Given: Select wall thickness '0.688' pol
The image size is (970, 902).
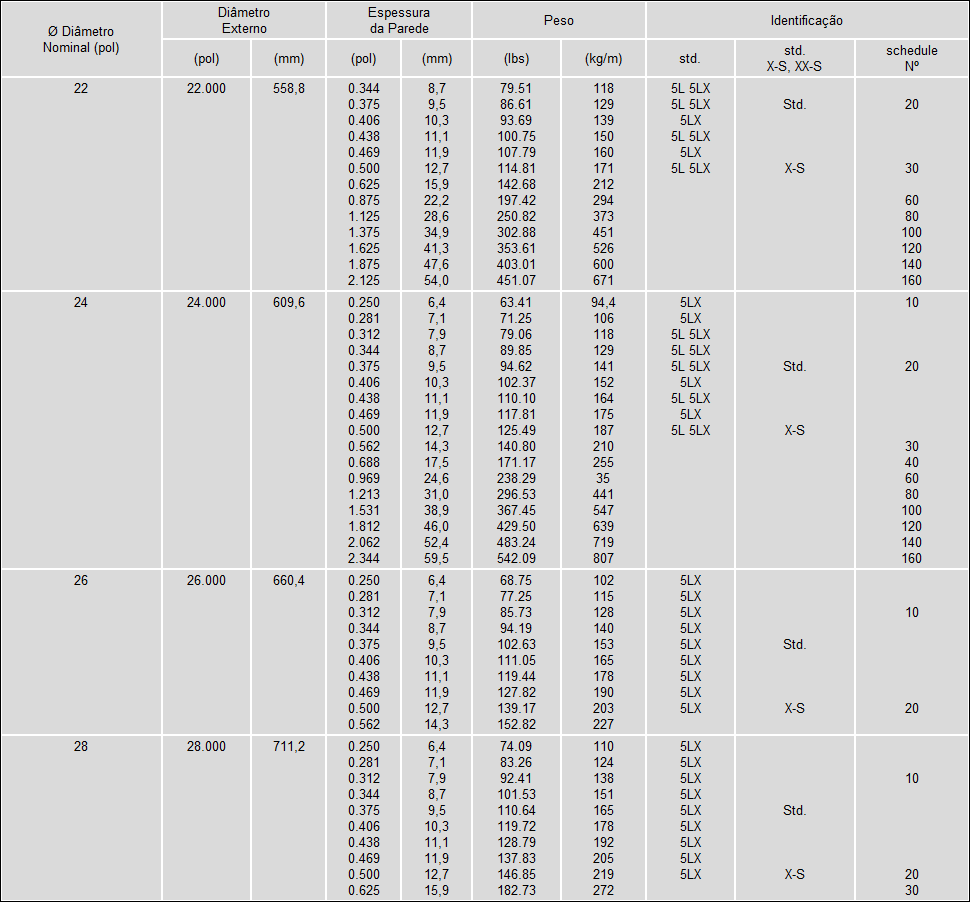Looking at the screenshot, I should coord(364,462).
